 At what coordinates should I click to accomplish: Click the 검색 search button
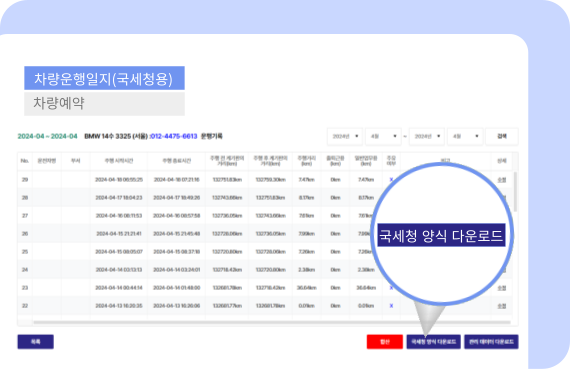502,136
